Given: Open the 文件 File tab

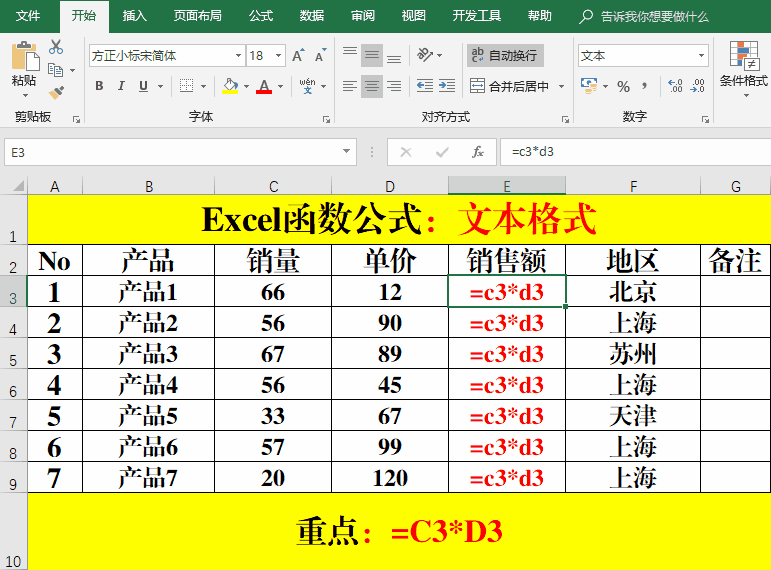Looking at the screenshot, I should point(28,16).
